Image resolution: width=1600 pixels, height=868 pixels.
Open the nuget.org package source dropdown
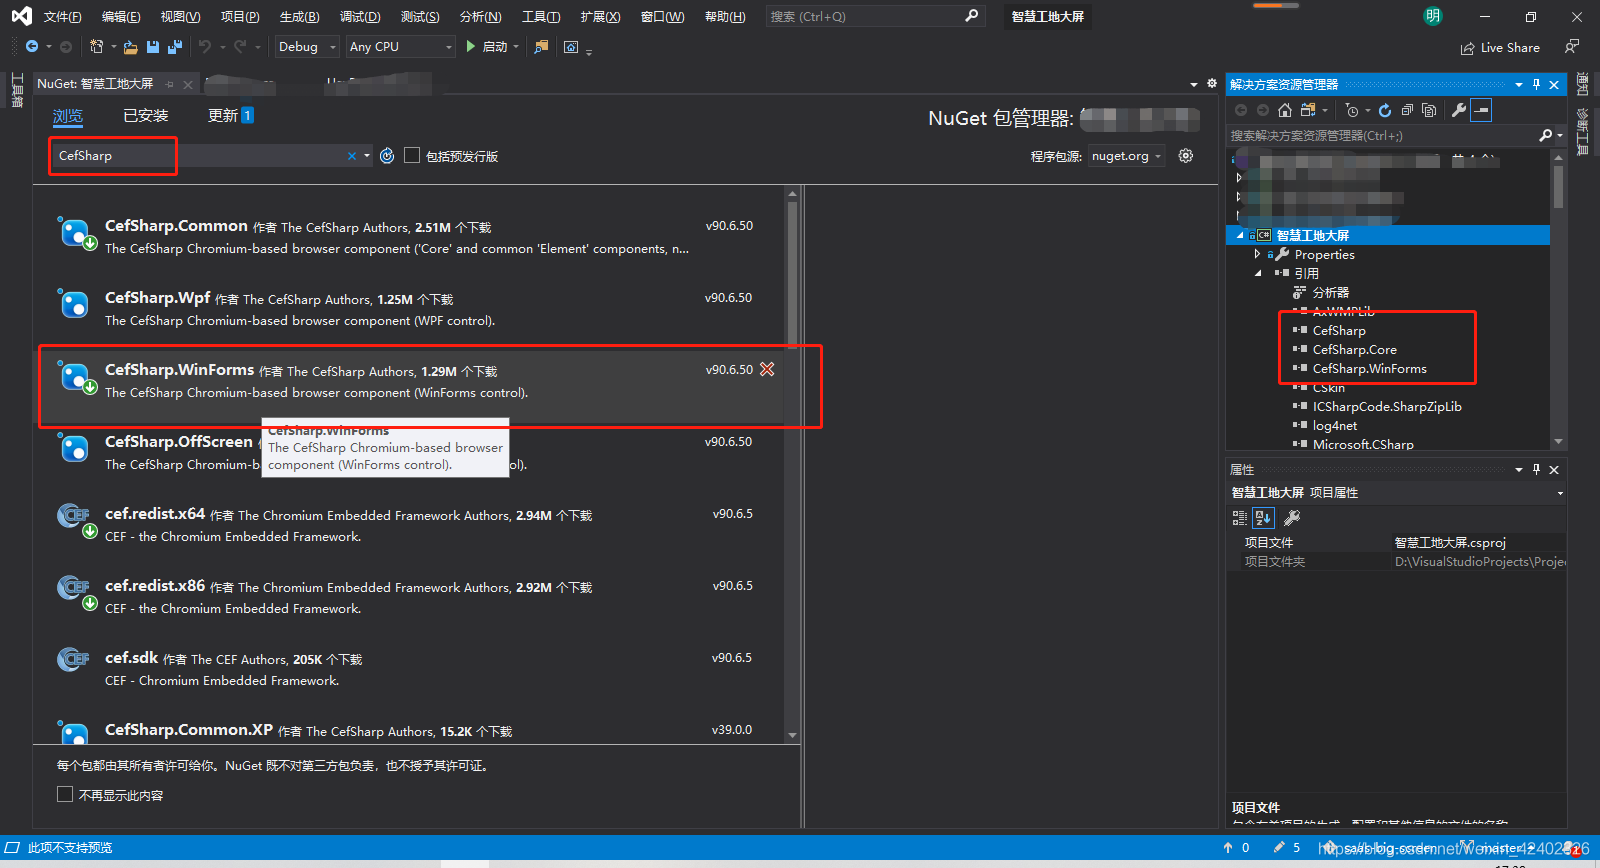coord(1126,156)
